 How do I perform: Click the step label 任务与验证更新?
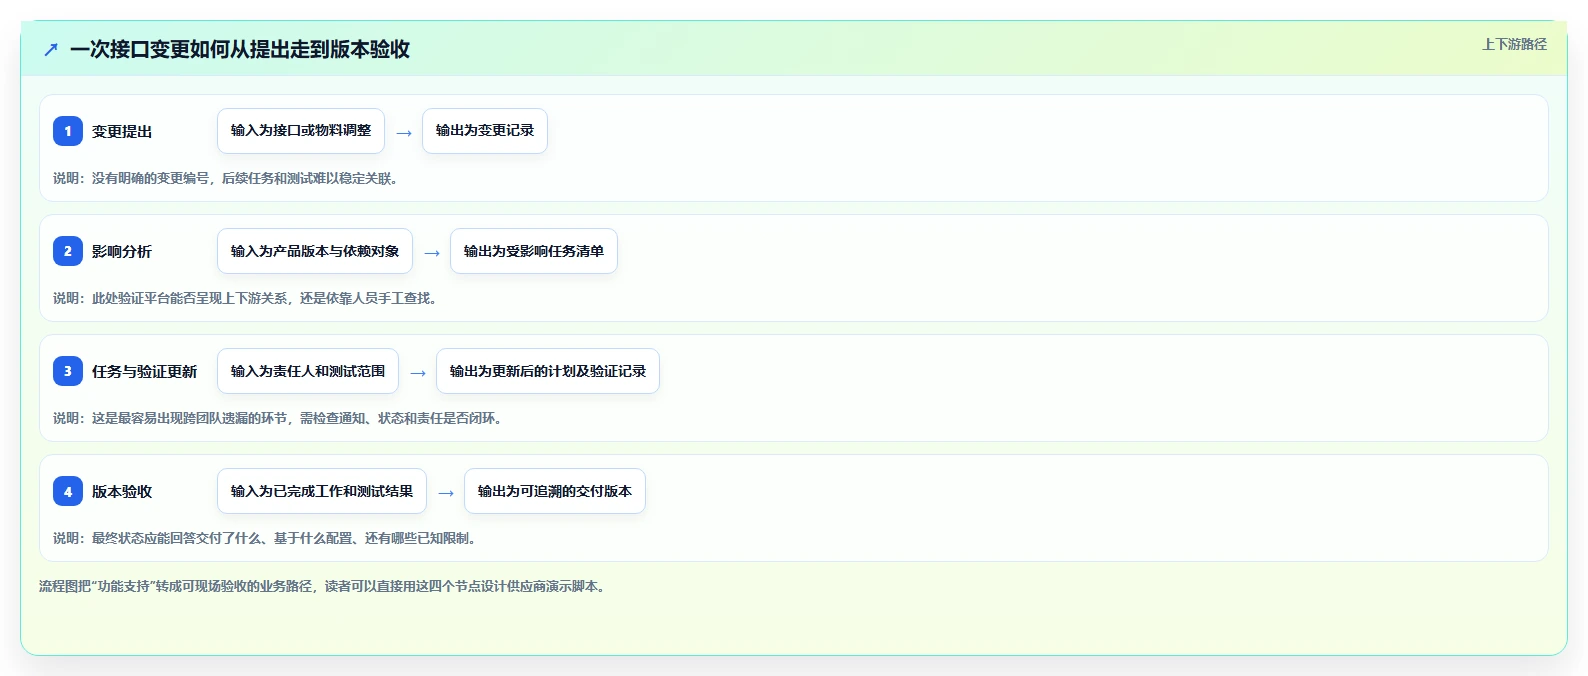(x=145, y=371)
